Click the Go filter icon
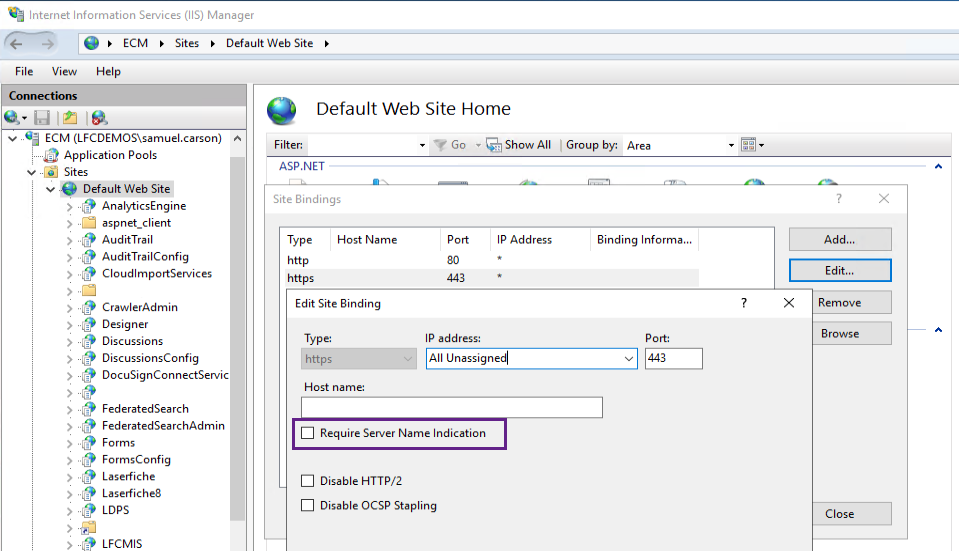 click(x=440, y=145)
